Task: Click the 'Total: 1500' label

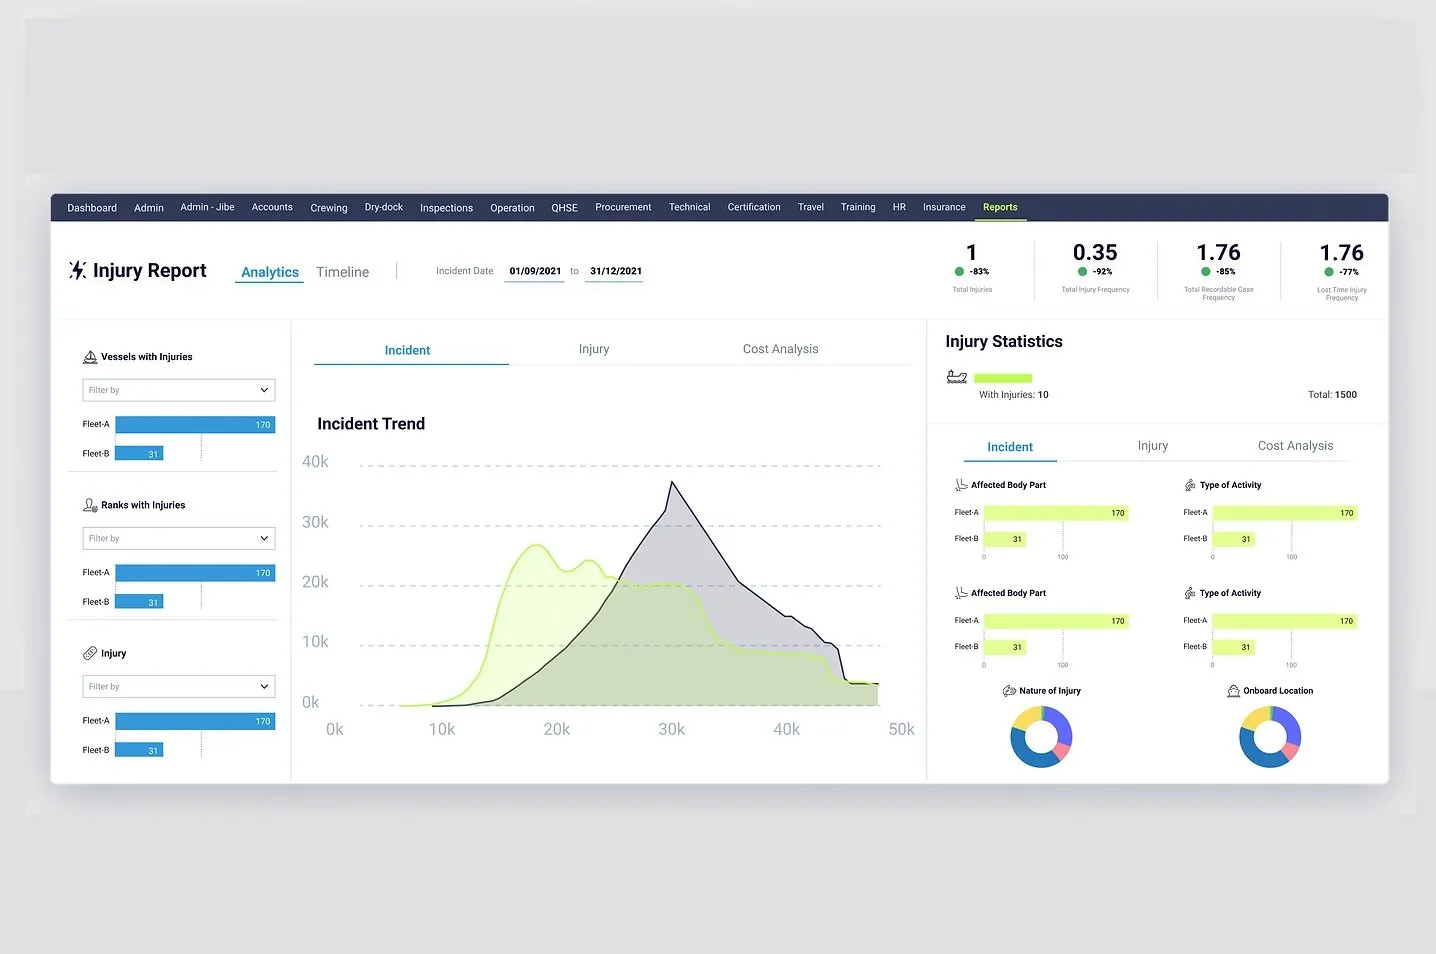Action: point(1332,395)
